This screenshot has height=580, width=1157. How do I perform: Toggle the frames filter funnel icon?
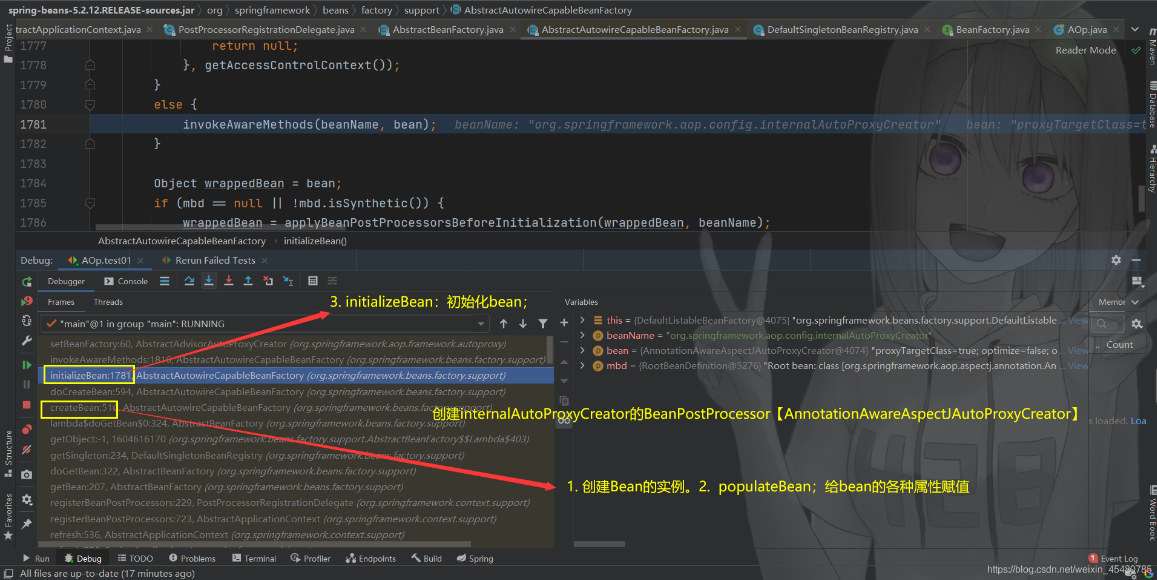(x=543, y=323)
